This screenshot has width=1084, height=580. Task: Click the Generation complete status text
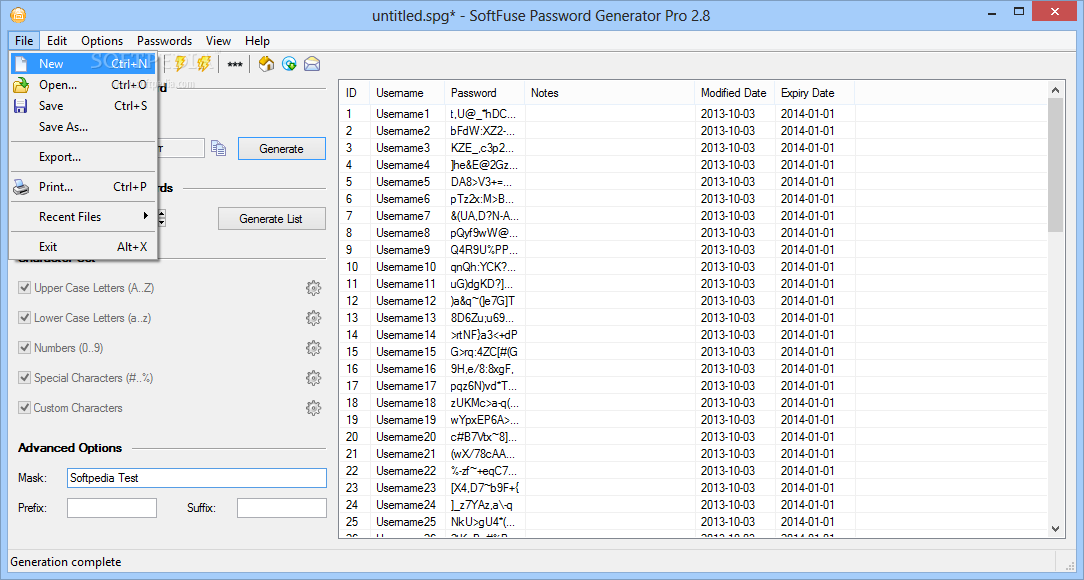pos(66,562)
